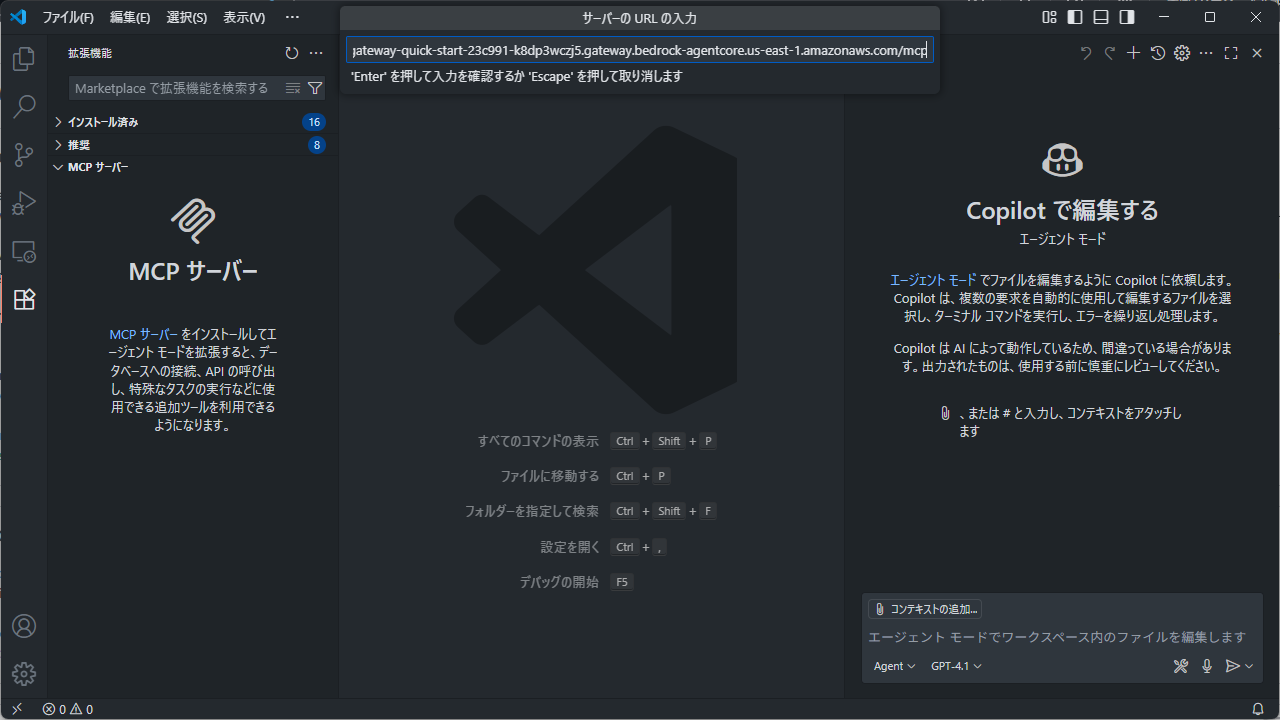
Task: Expand the 推奨 section
Action: [190, 145]
